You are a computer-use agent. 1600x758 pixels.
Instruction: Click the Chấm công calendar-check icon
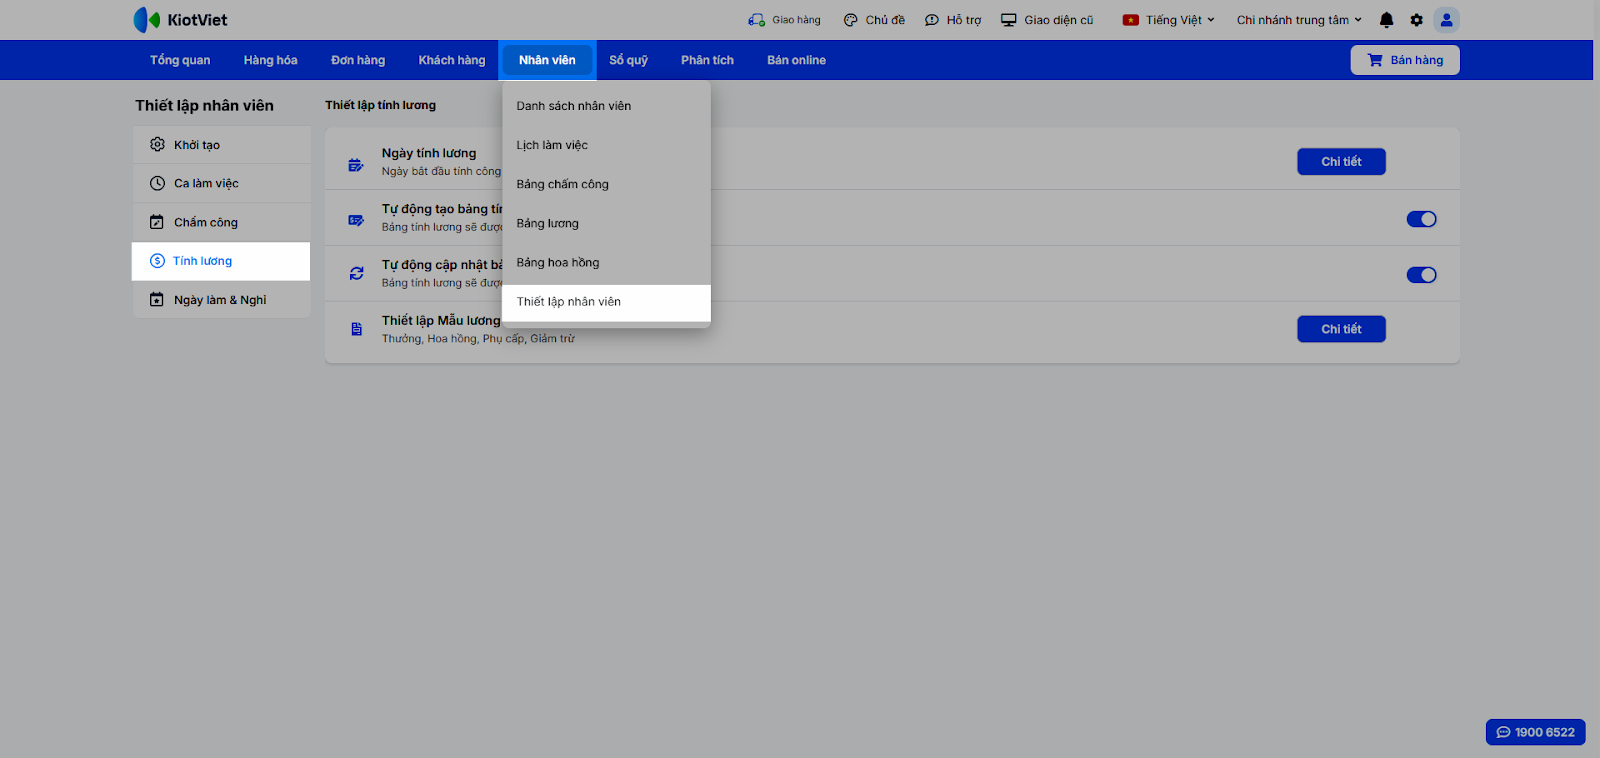point(157,222)
